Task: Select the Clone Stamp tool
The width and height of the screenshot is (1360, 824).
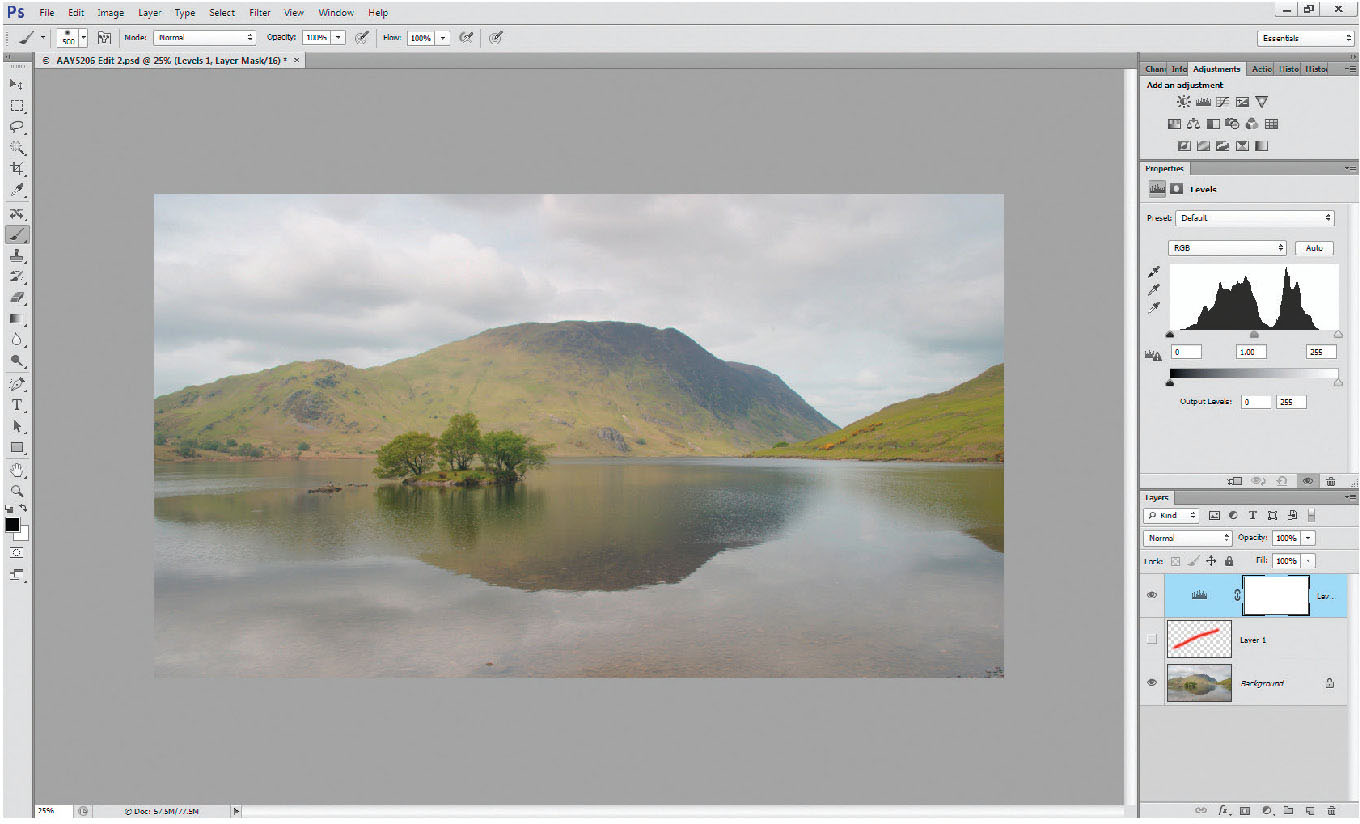Action: 17,256
